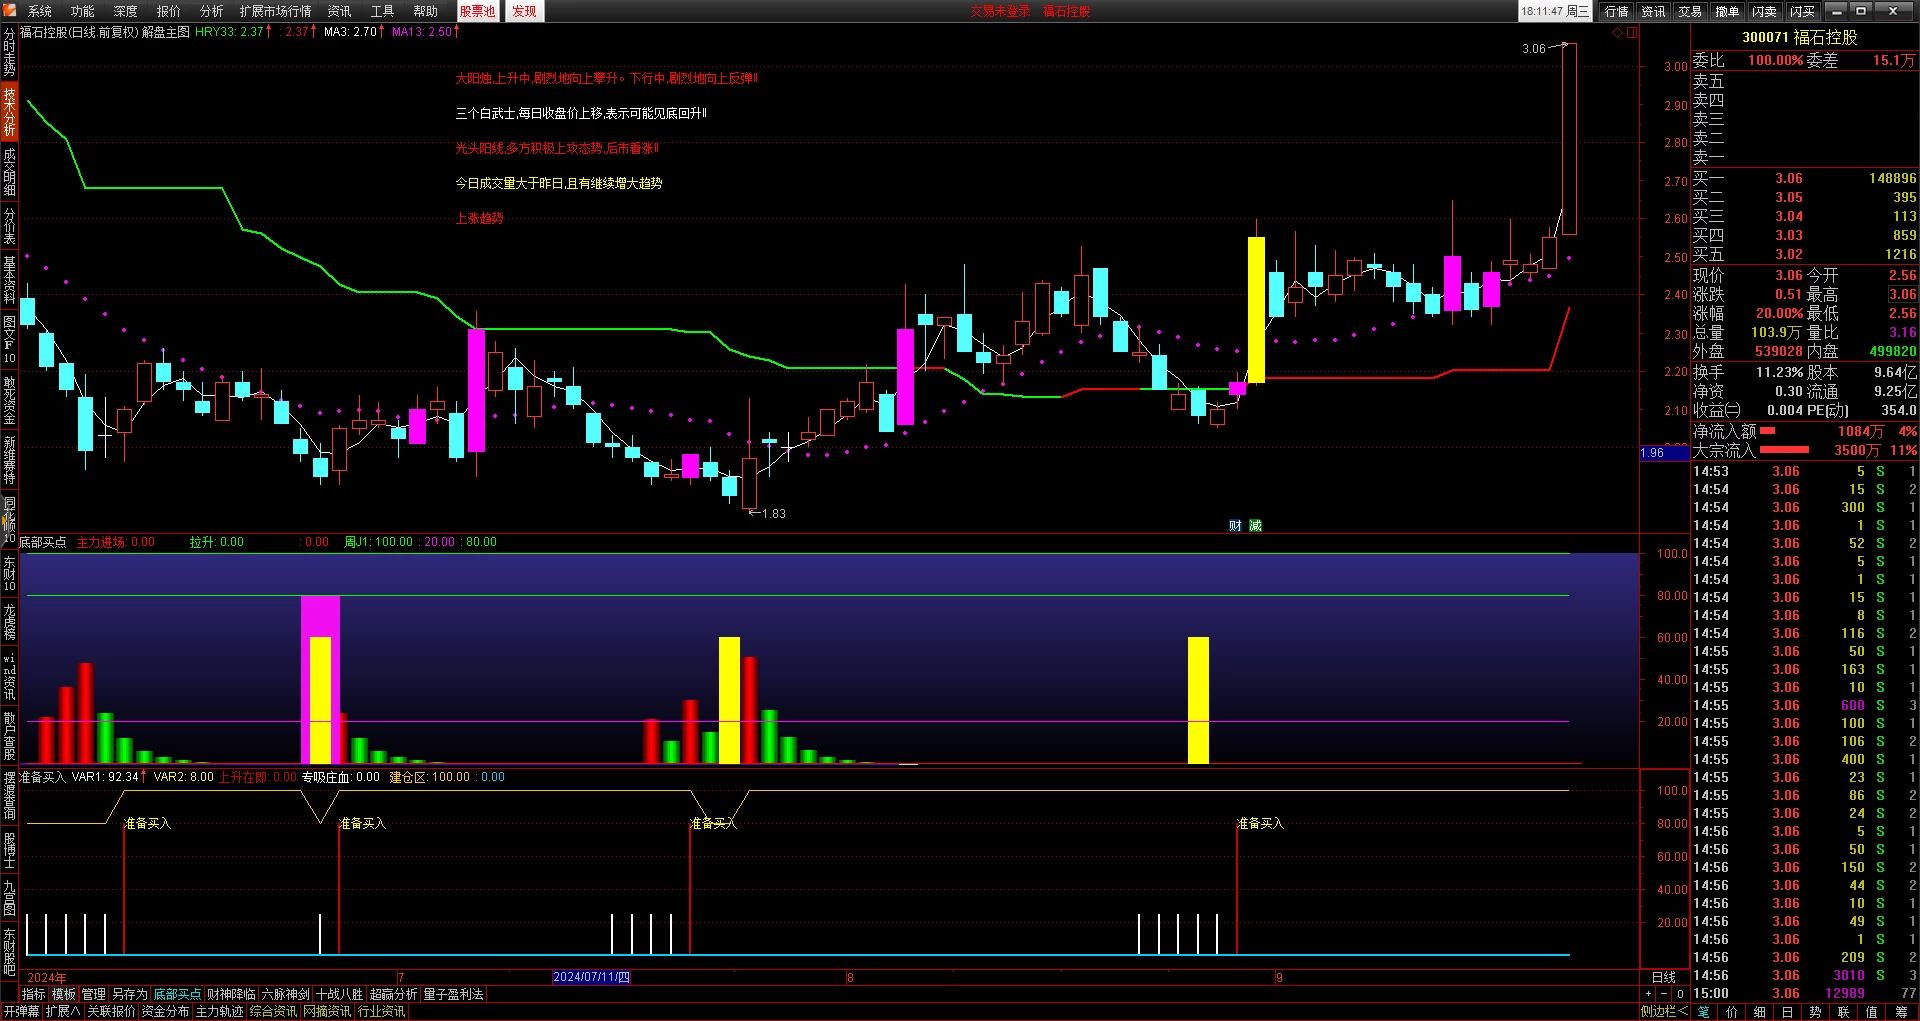
Task: Open the 系统 menu
Action: tap(40, 11)
